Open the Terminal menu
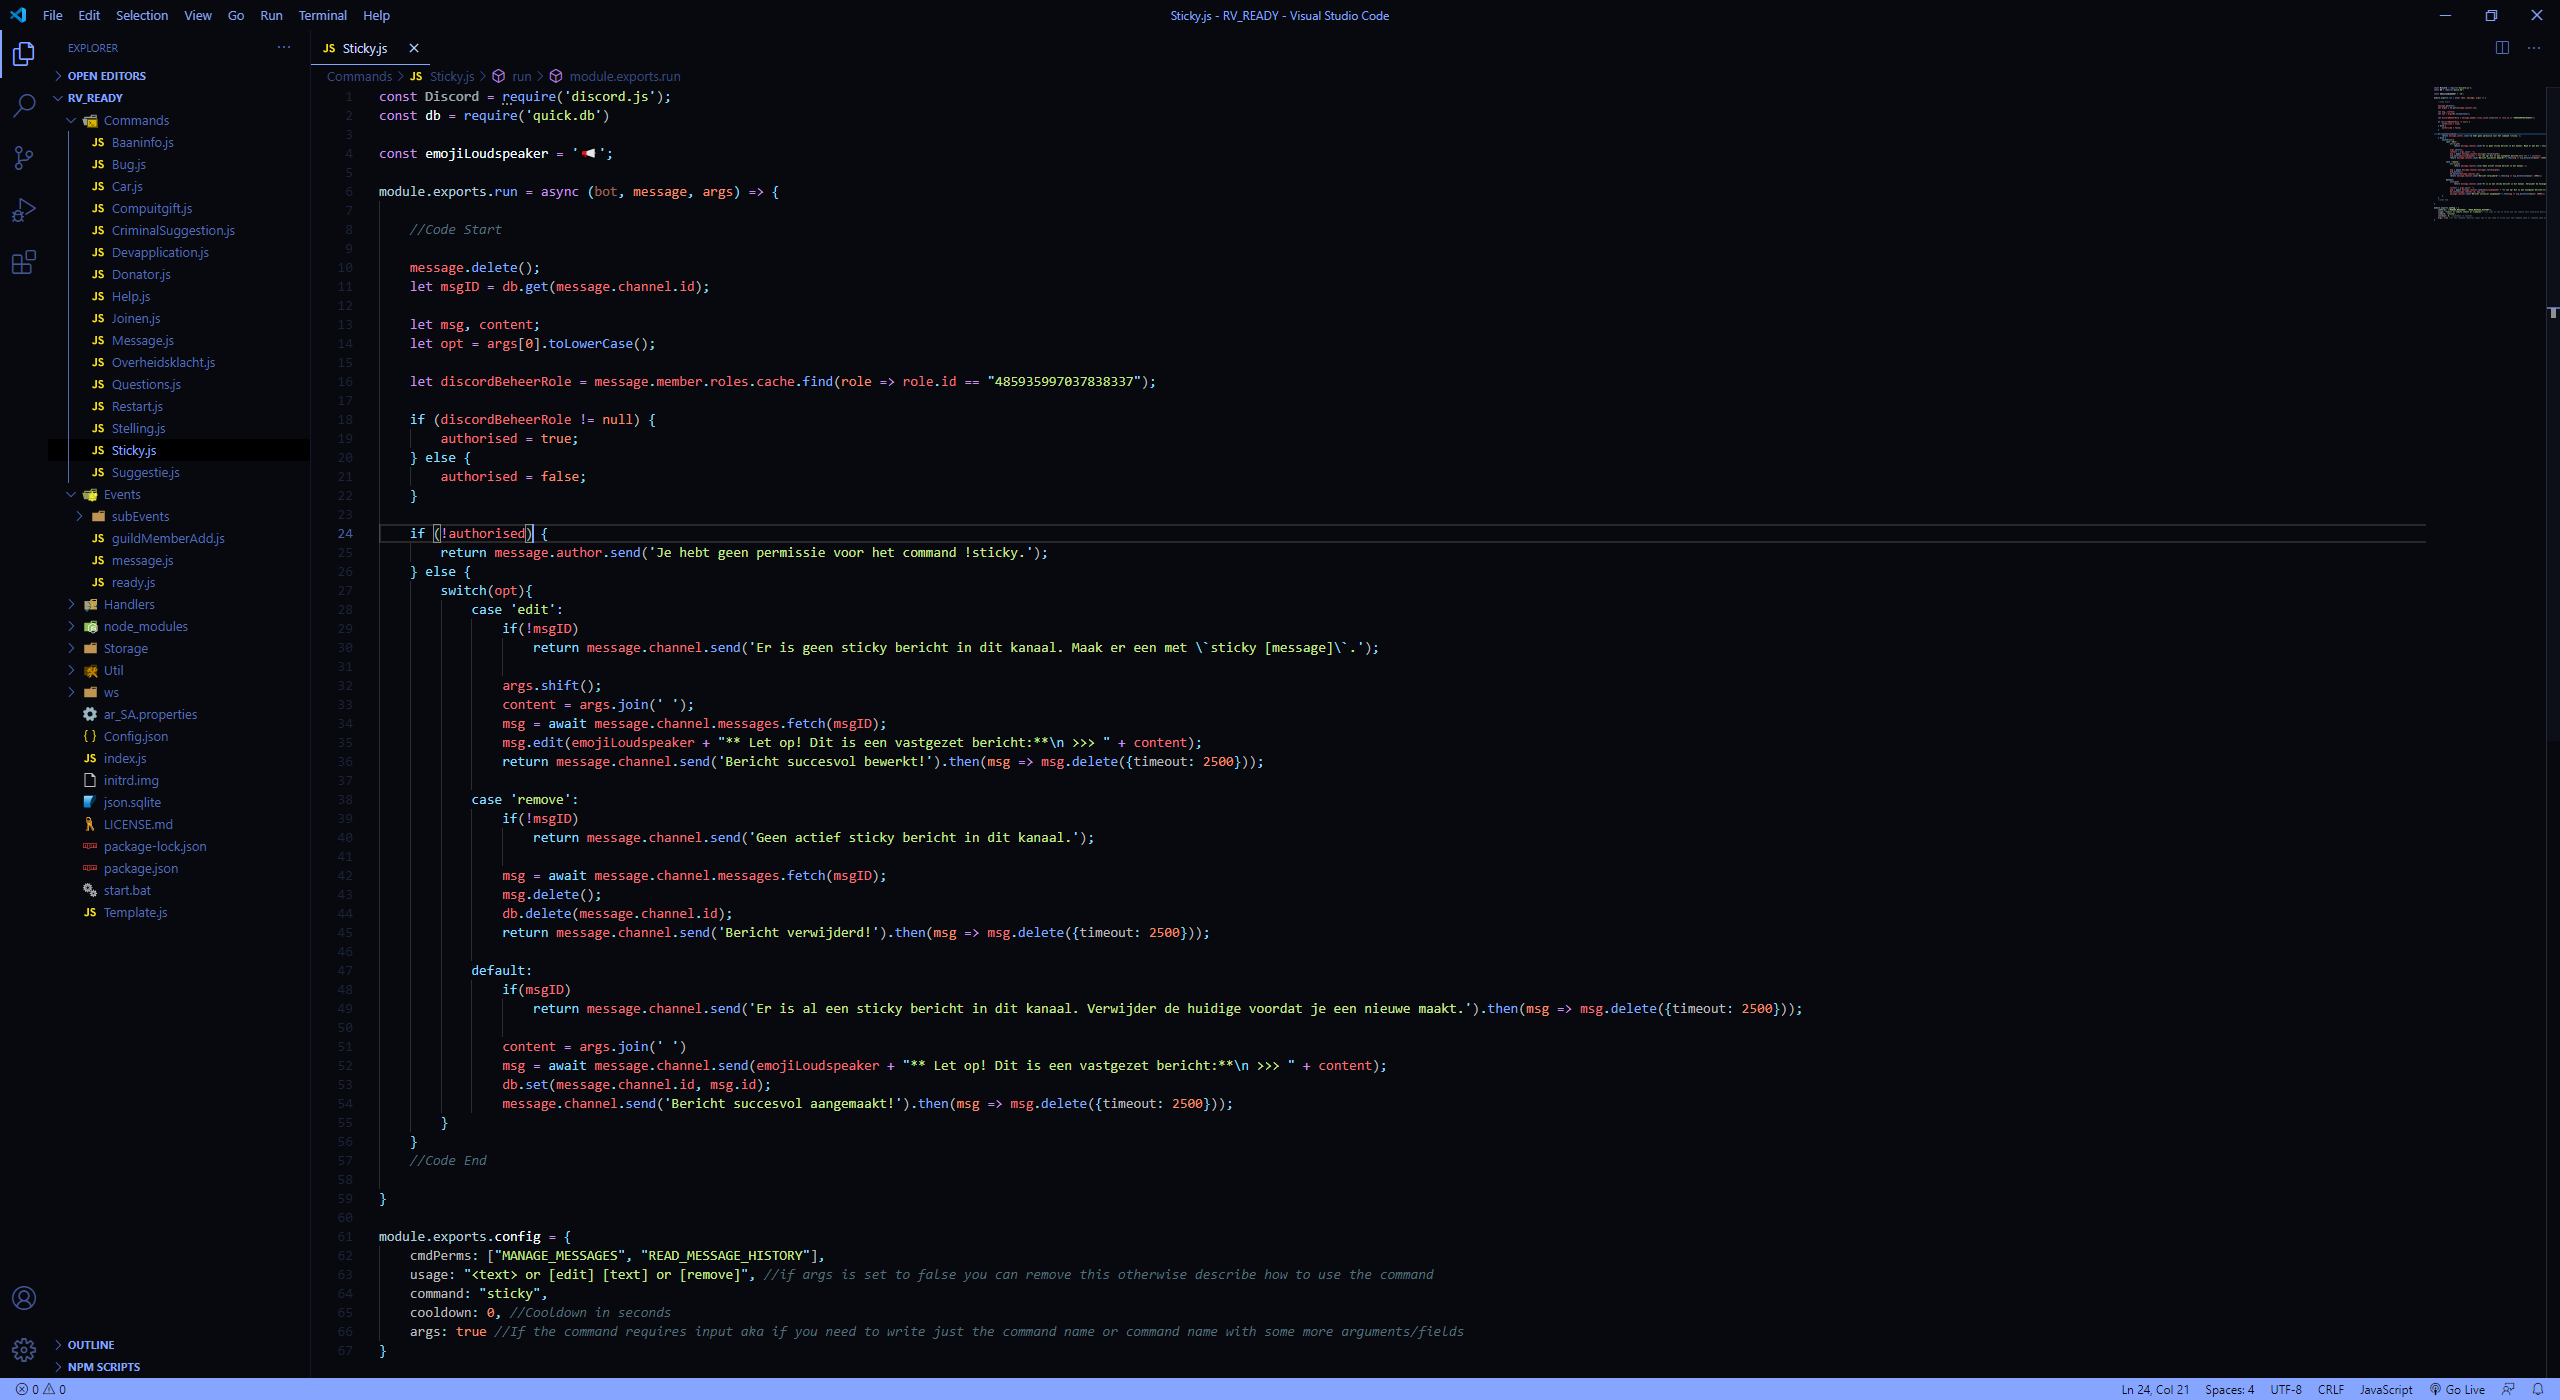This screenshot has height=1400, width=2560. (x=322, y=15)
